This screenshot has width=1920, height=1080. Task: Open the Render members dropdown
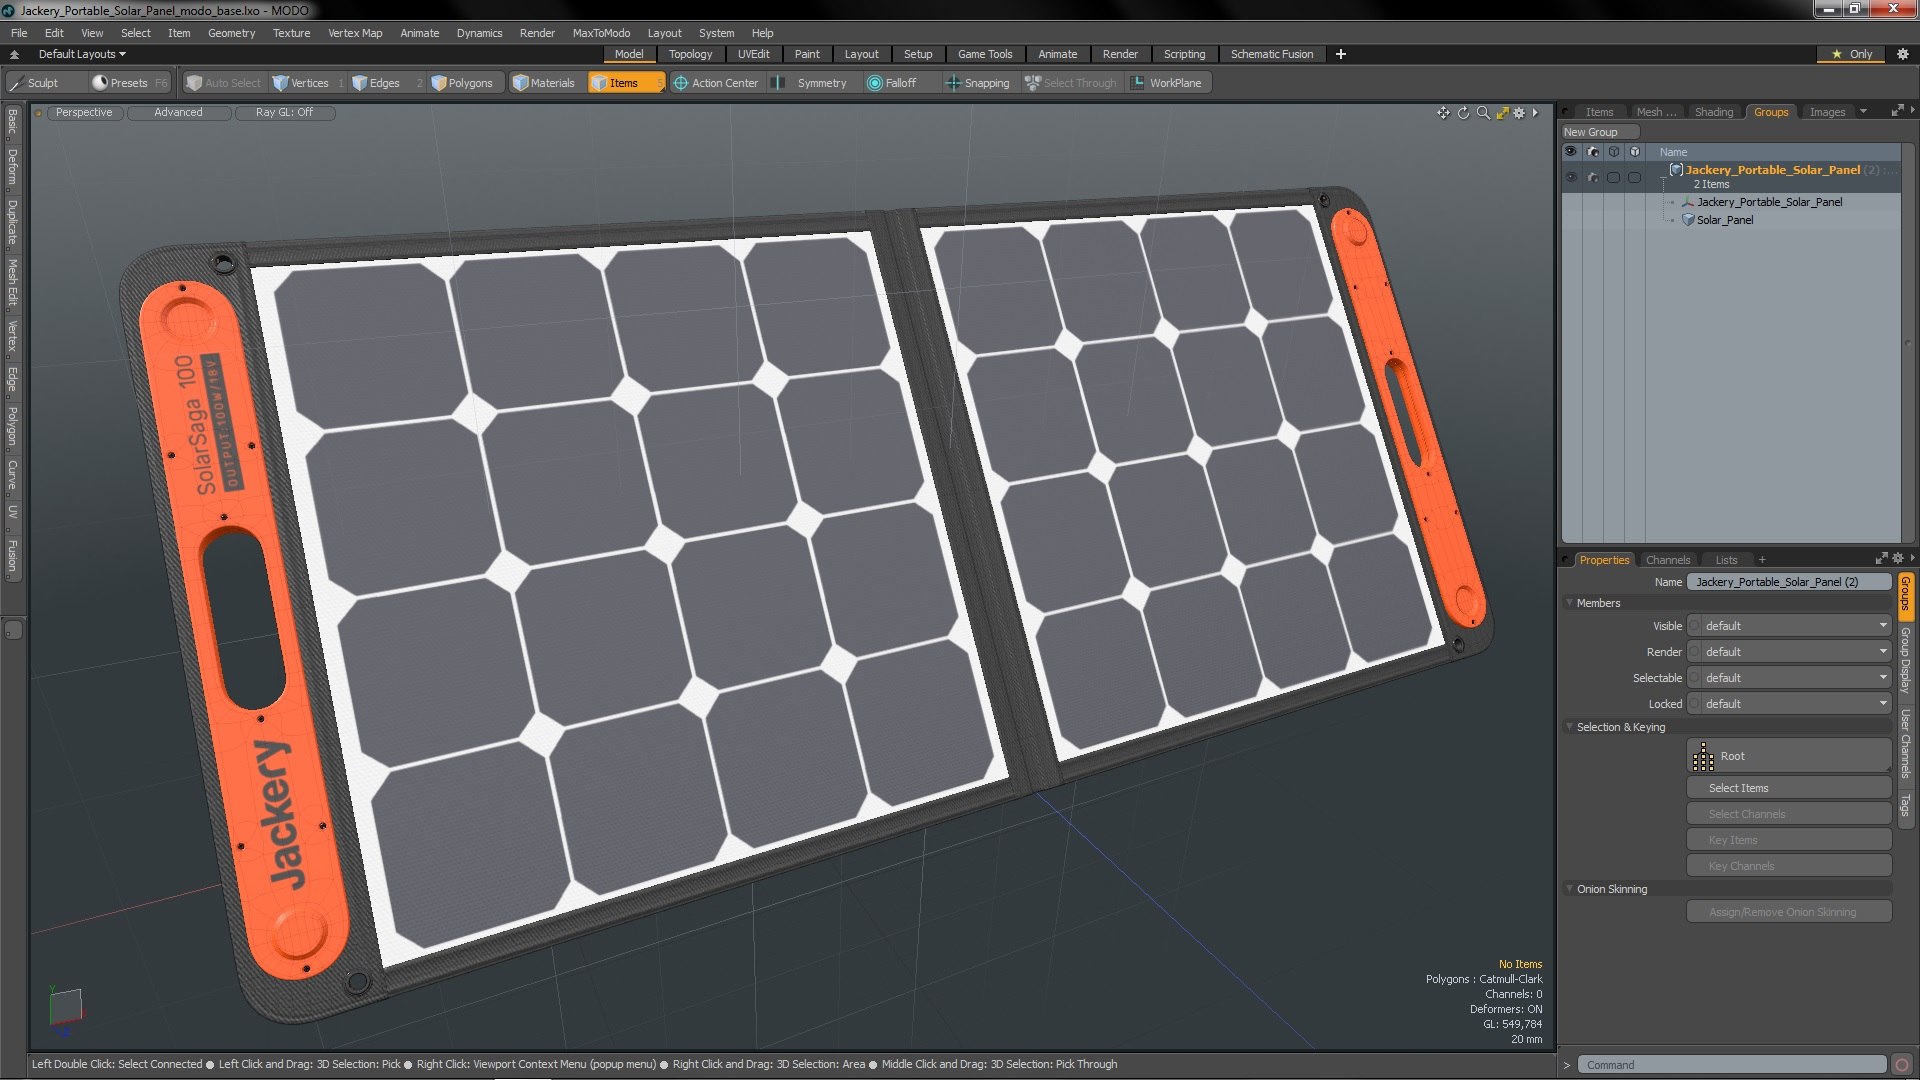[1789, 652]
